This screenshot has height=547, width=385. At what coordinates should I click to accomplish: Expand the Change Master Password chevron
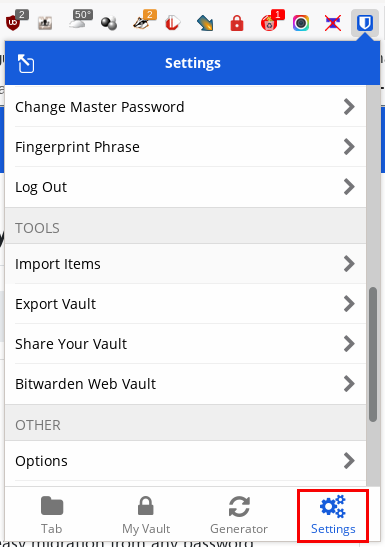[x=349, y=107]
